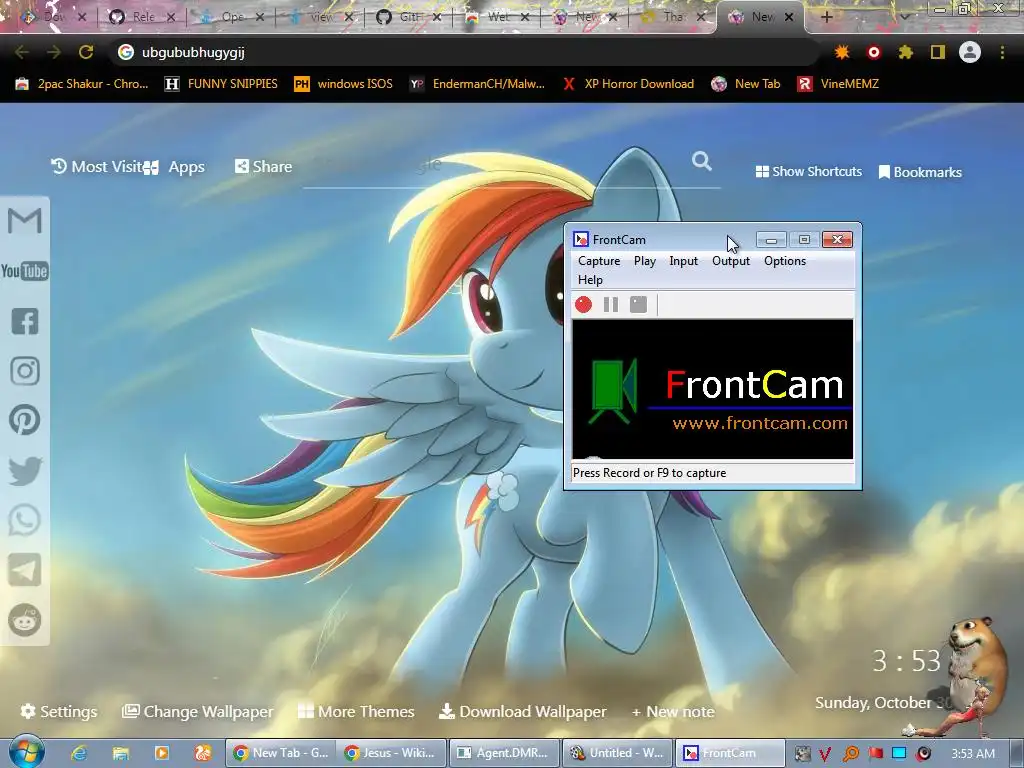Open the Help menu in FrontCam

tap(590, 280)
